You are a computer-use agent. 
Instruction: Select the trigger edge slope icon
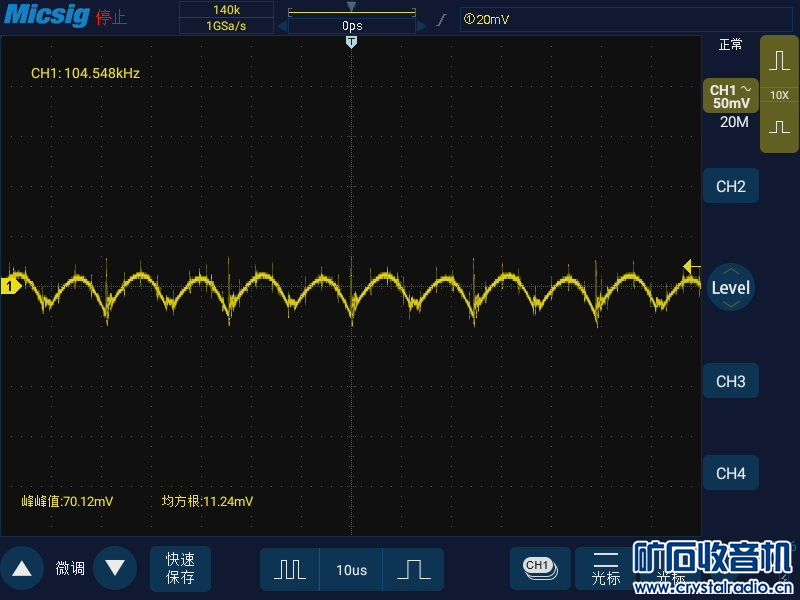(441, 20)
